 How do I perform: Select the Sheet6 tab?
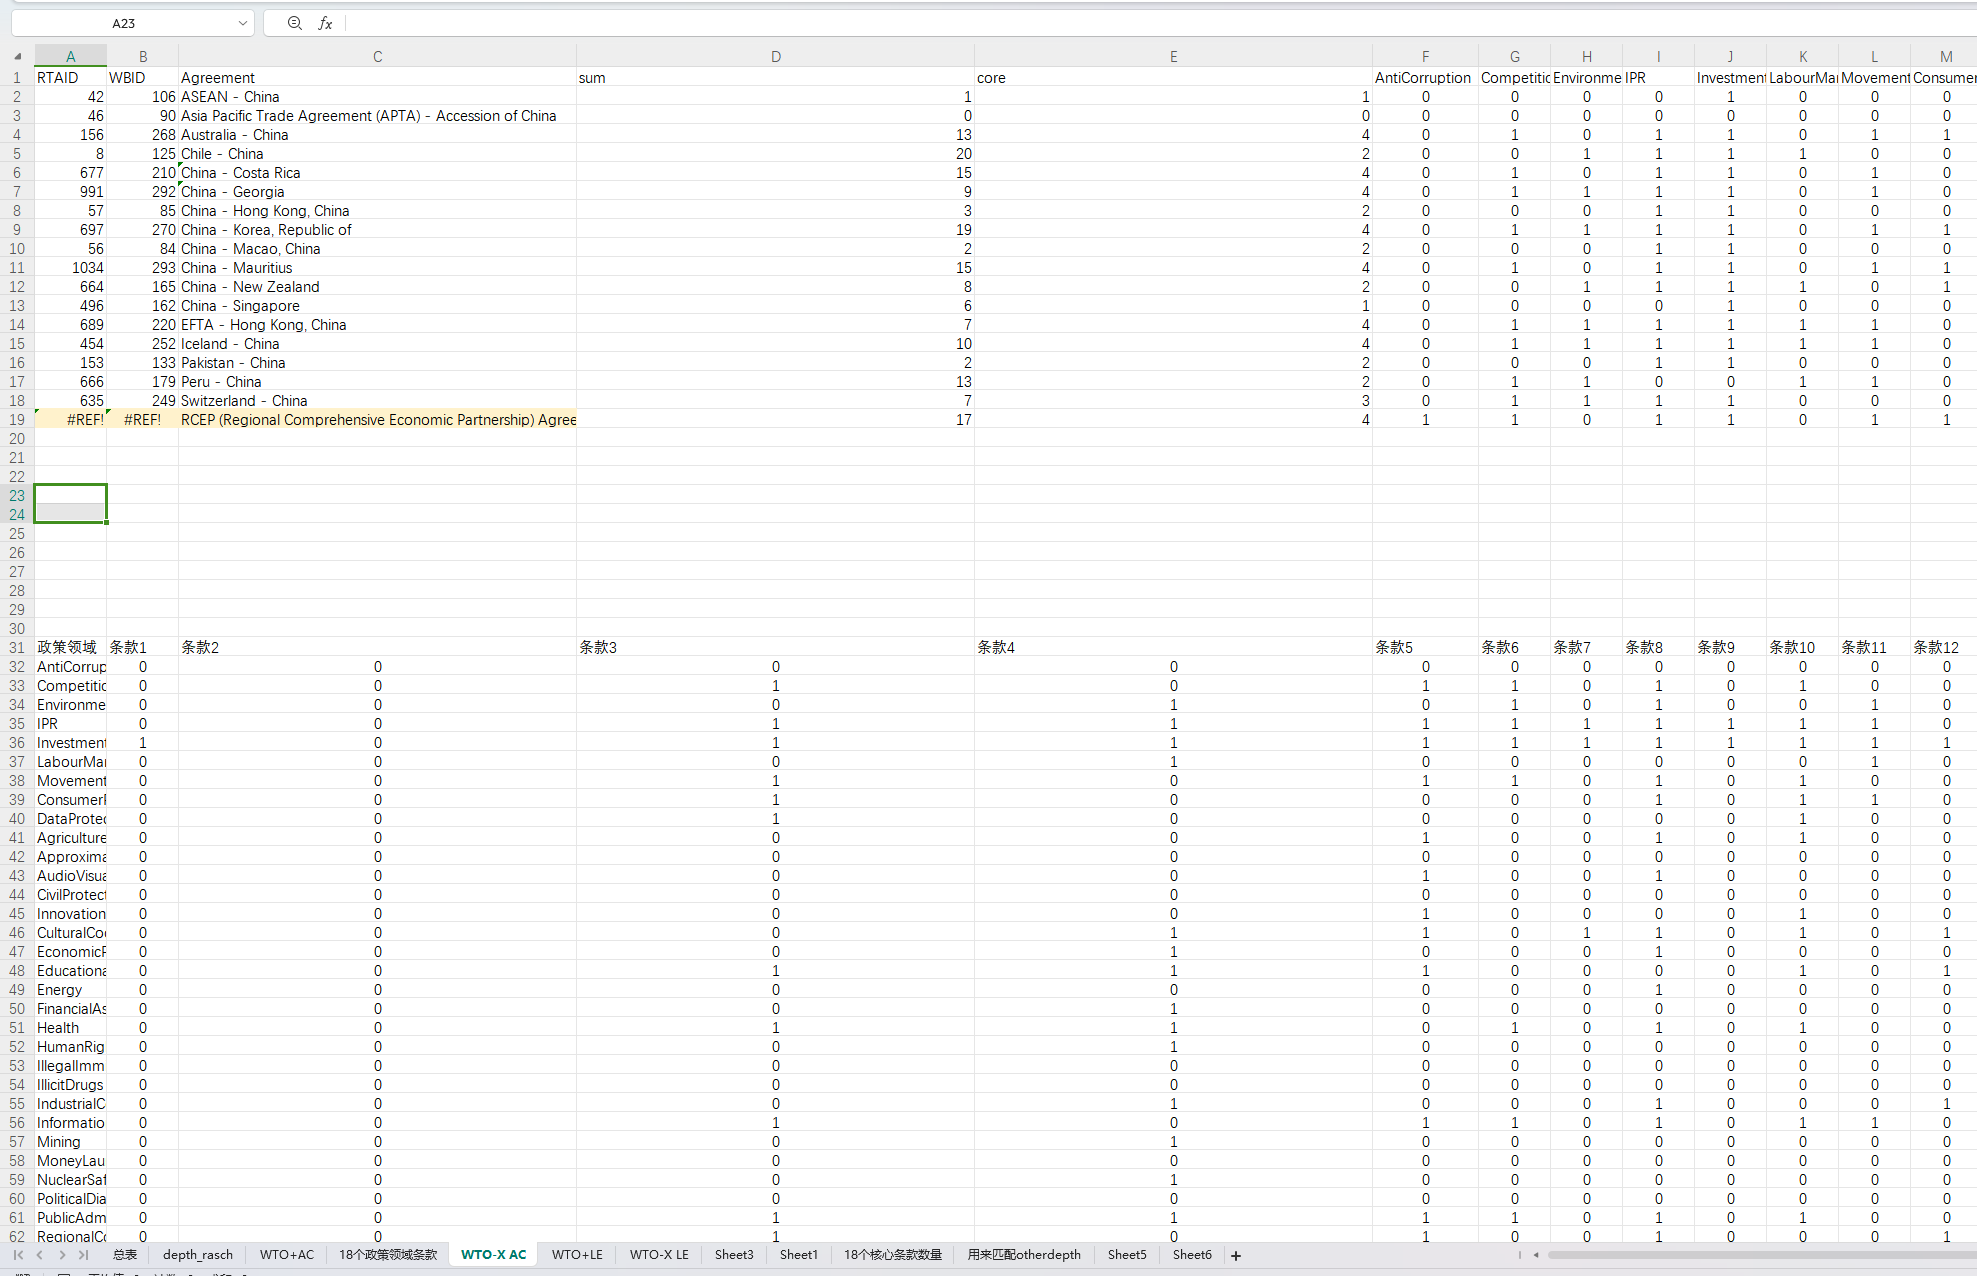click(x=1191, y=1255)
